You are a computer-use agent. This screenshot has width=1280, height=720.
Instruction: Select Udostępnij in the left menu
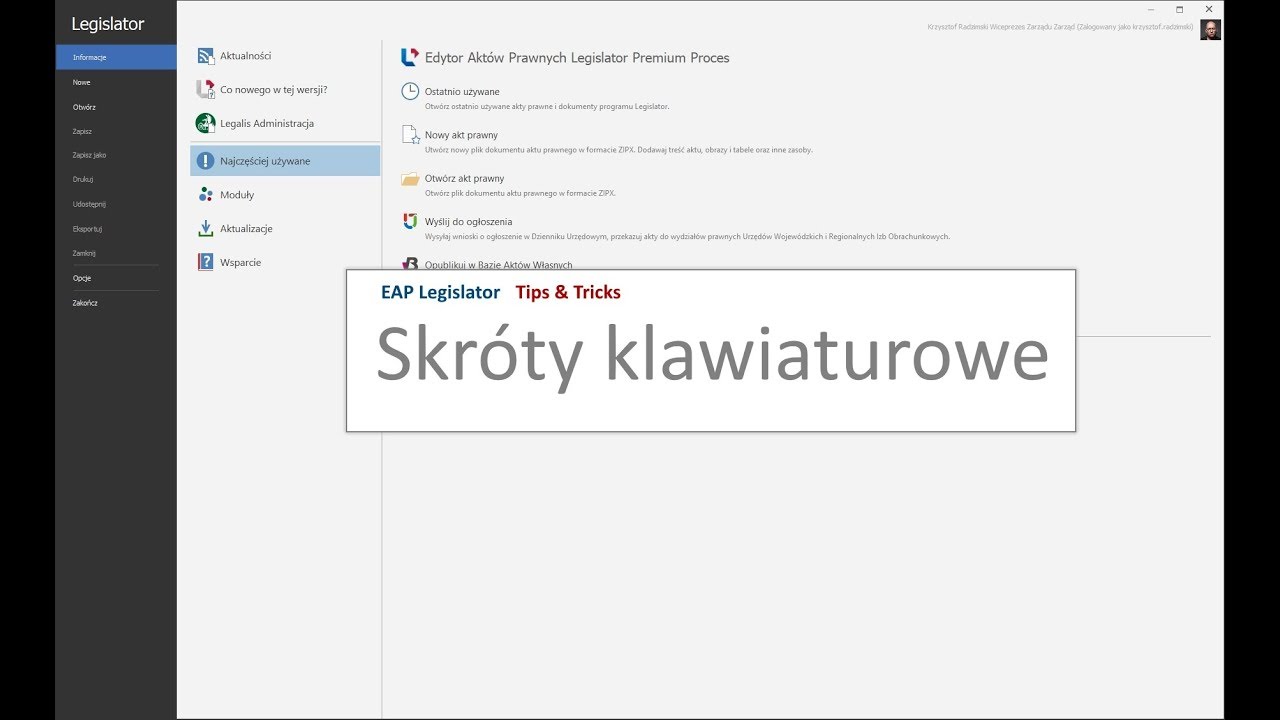click(116, 204)
